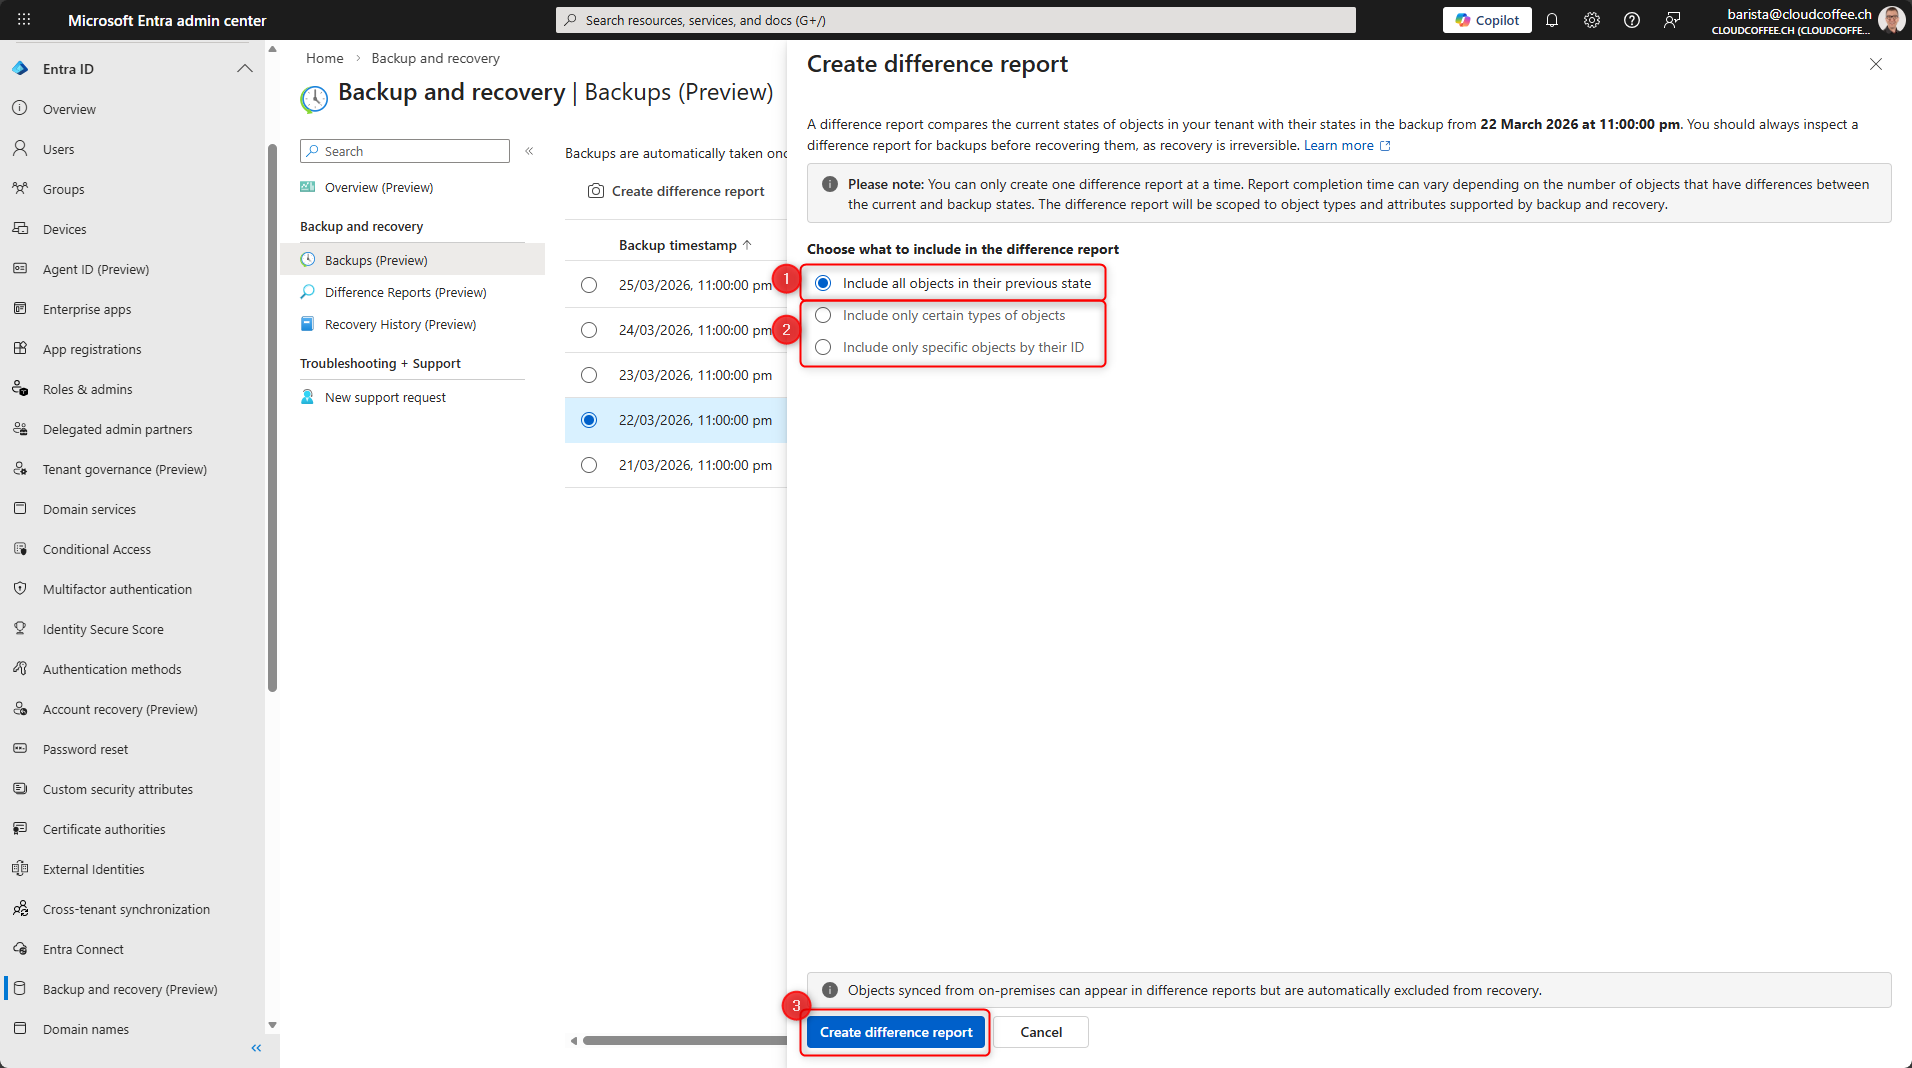
Task: Open the settings gear in header
Action: 1592,20
